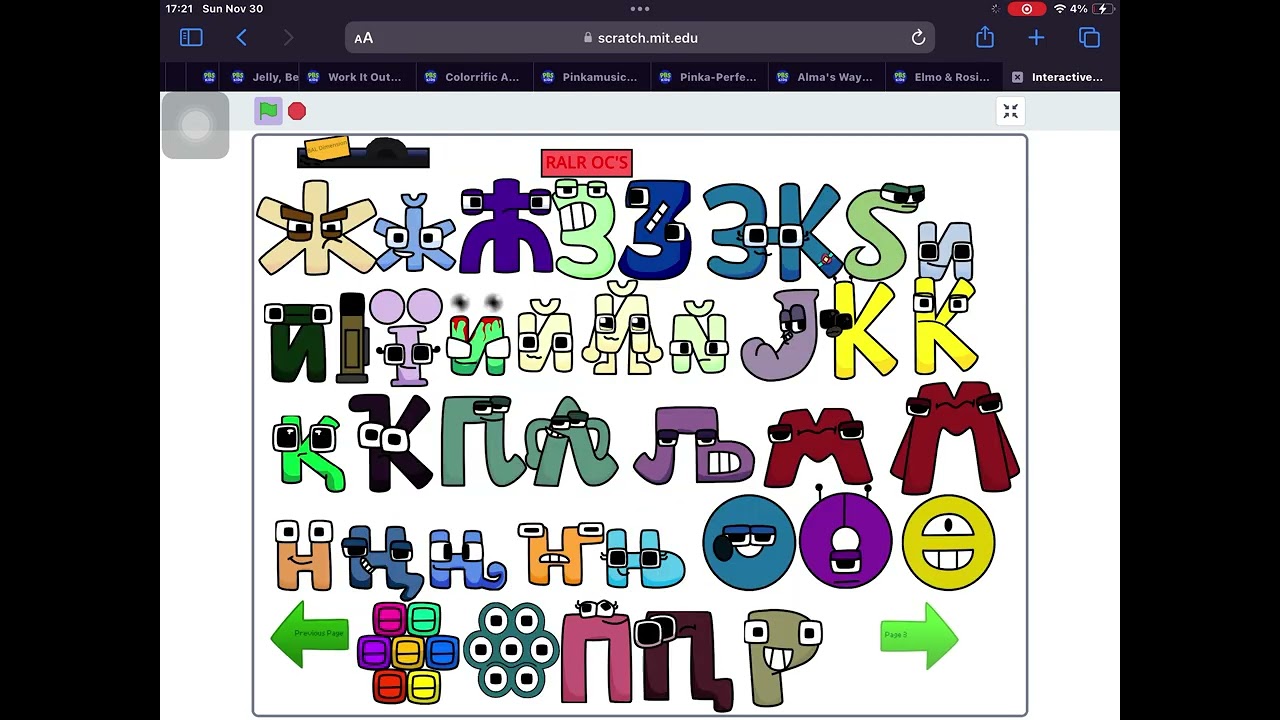The image size is (1280, 720).
Task: Click the beige angry Ж character
Action: point(316,228)
